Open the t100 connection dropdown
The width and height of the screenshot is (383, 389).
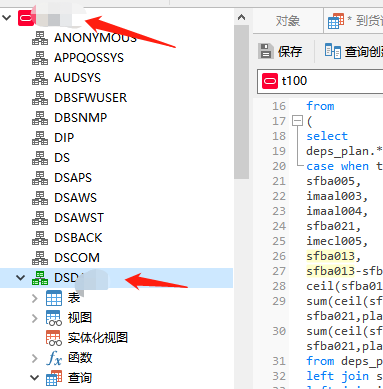pos(320,81)
